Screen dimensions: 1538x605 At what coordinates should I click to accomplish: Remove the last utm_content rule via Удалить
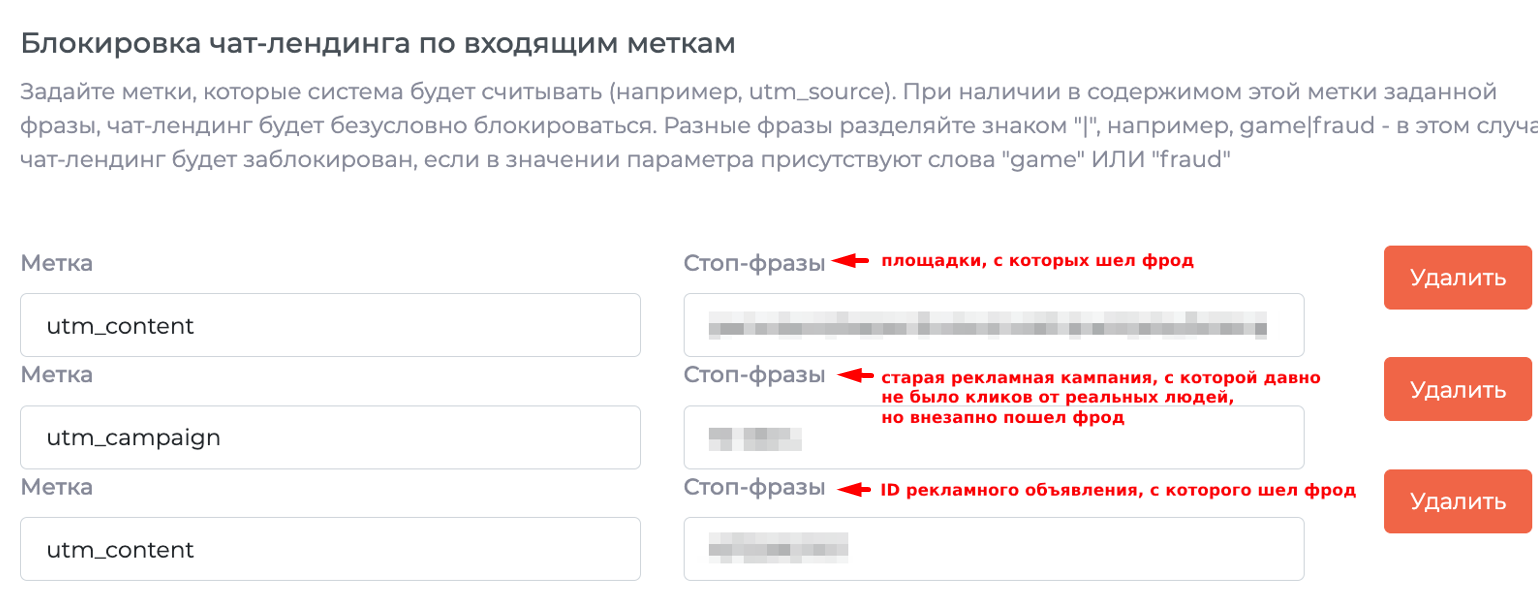tap(1457, 501)
